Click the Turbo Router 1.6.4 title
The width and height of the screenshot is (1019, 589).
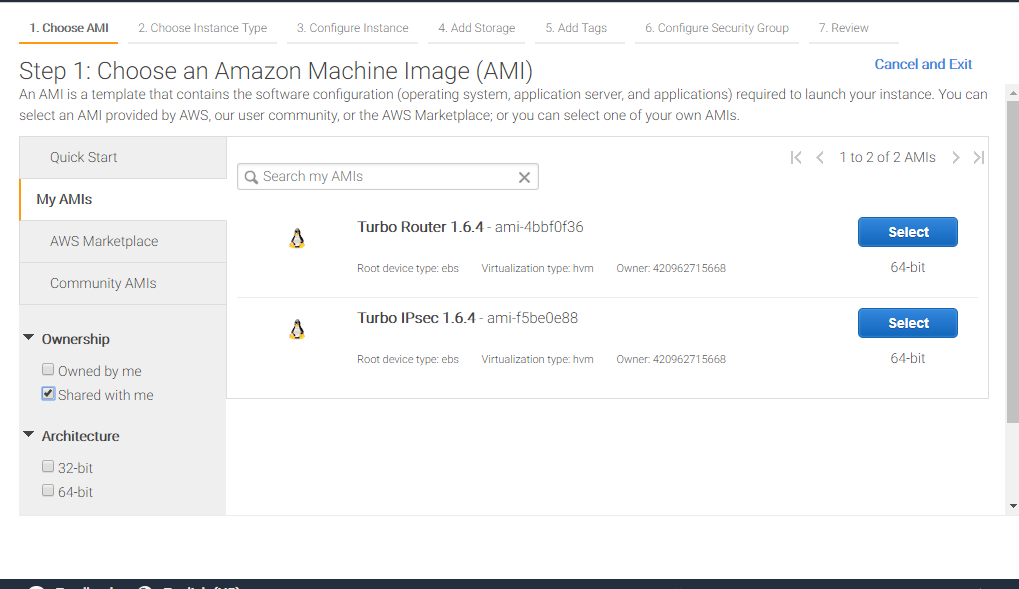[420, 227]
